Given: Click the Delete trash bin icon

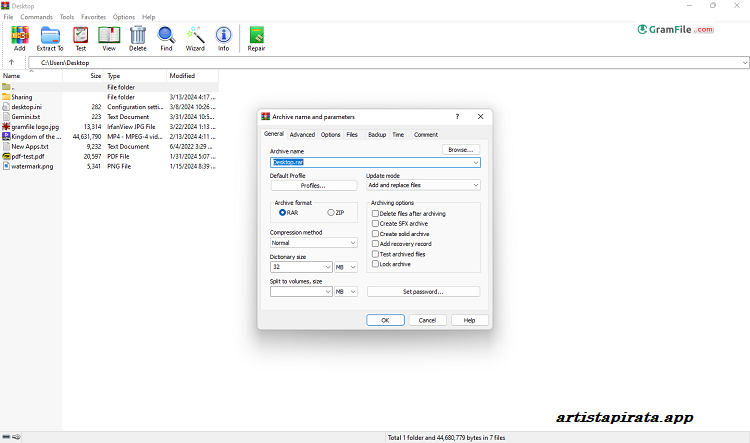Looking at the screenshot, I should point(137,38).
